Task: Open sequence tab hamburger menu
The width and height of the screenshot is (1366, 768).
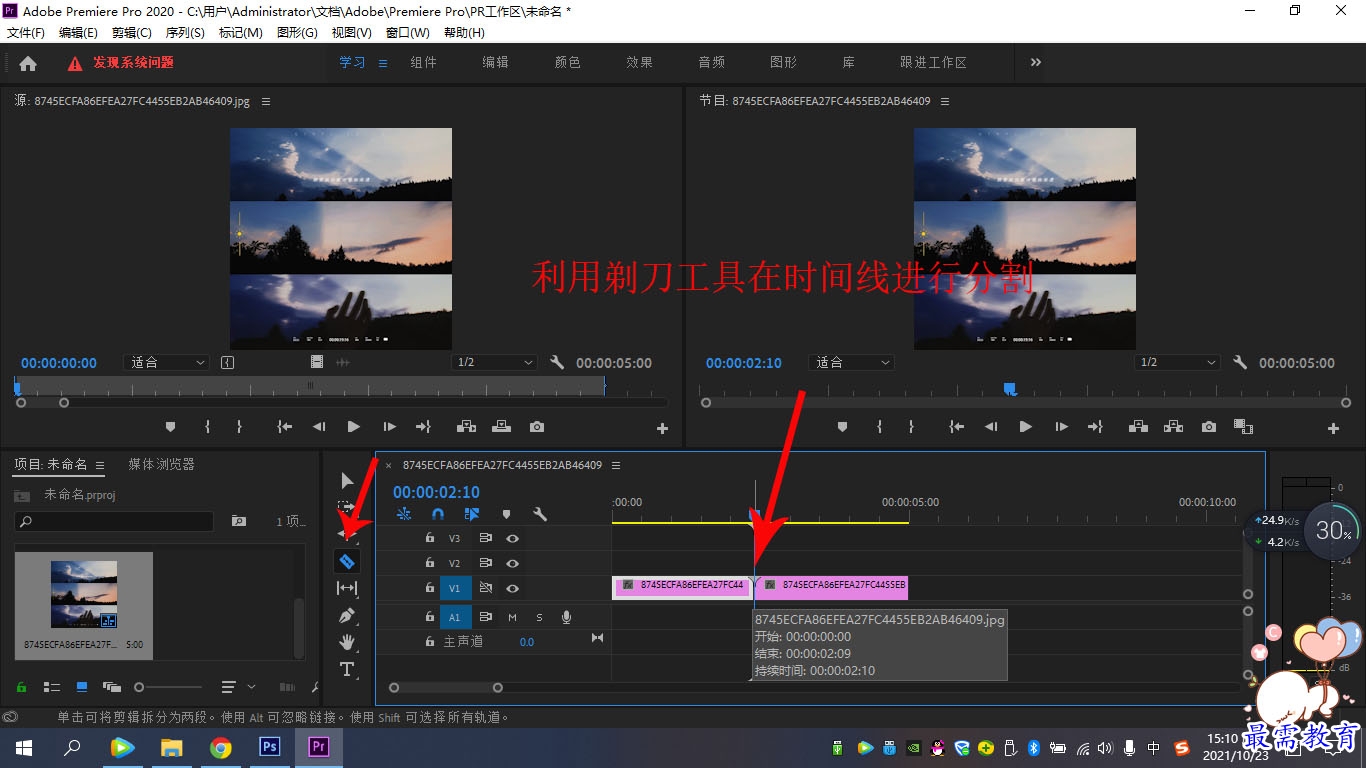Action: tap(616, 465)
